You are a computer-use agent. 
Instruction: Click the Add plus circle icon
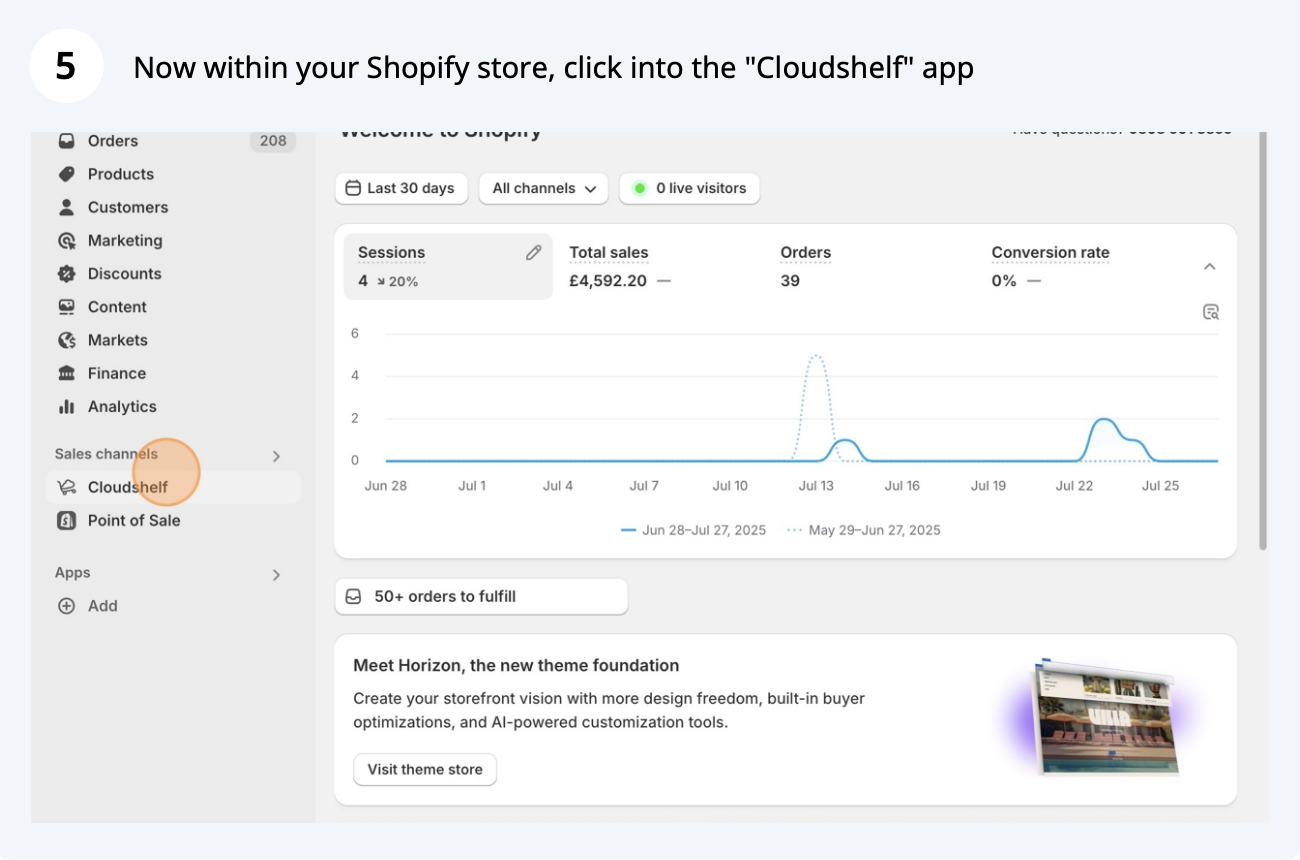[x=67, y=606]
